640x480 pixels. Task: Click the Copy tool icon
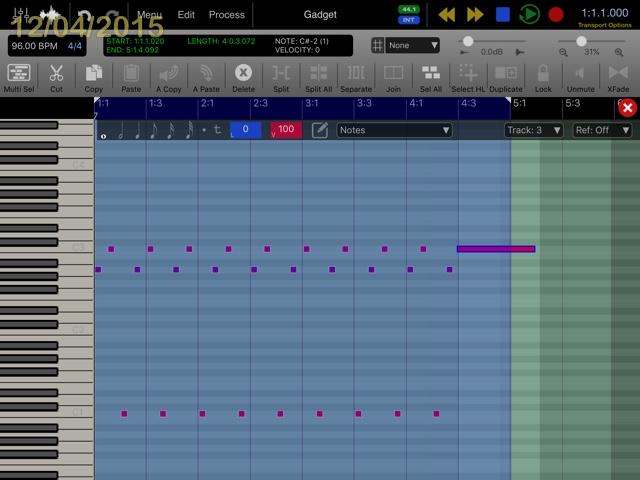coord(93,78)
